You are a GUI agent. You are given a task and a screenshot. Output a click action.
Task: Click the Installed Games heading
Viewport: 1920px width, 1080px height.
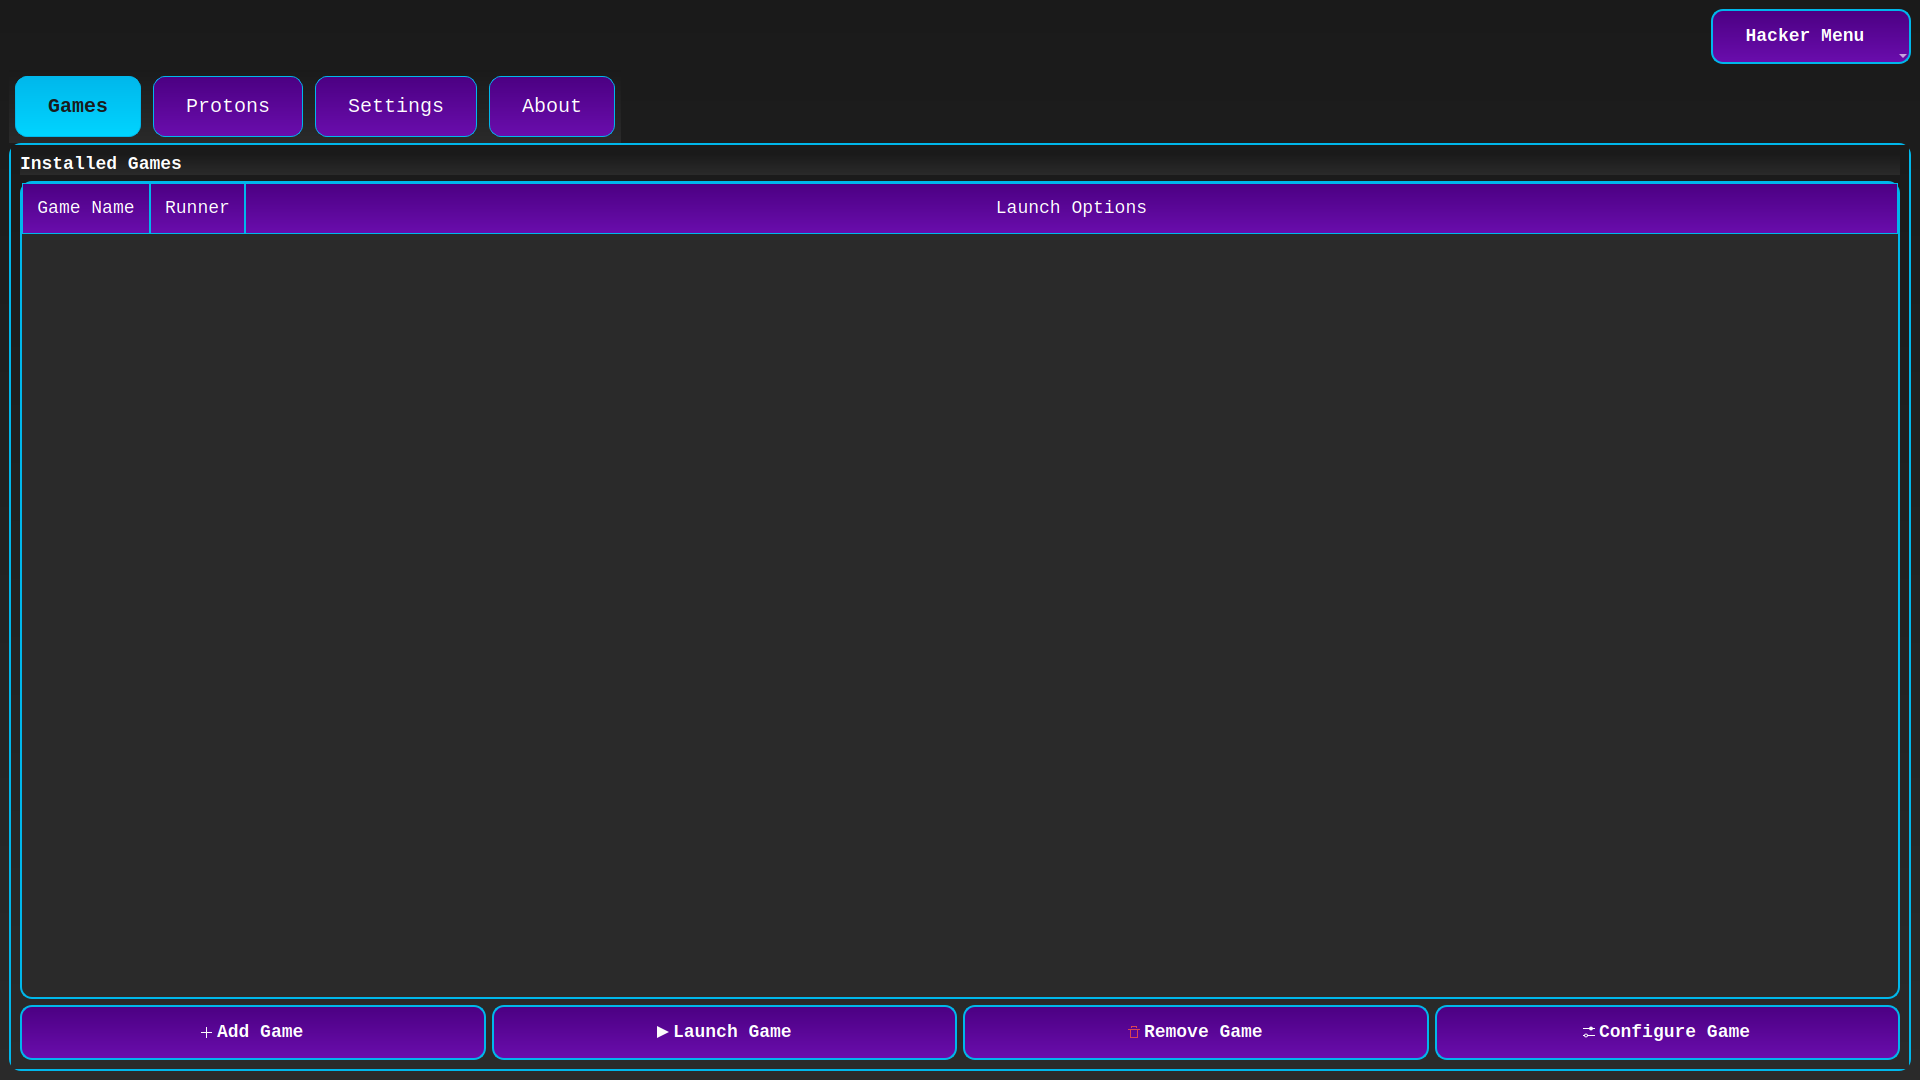pyautogui.click(x=101, y=164)
